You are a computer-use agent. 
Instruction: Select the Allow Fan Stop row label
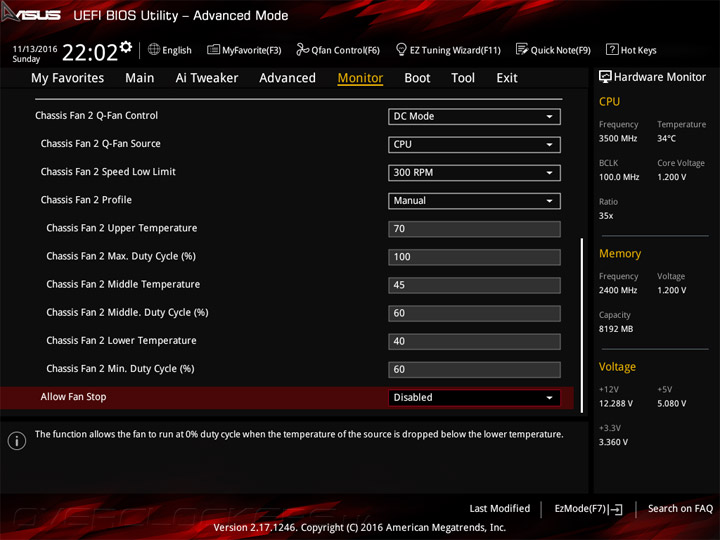pyautogui.click(x=73, y=397)
